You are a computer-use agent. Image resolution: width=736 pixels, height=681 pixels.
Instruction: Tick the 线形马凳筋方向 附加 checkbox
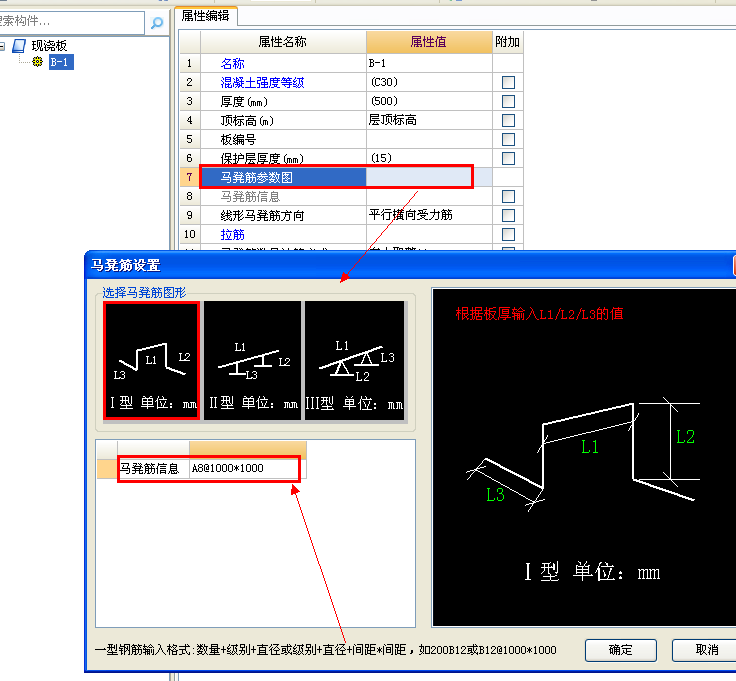(x=508, y=215)
